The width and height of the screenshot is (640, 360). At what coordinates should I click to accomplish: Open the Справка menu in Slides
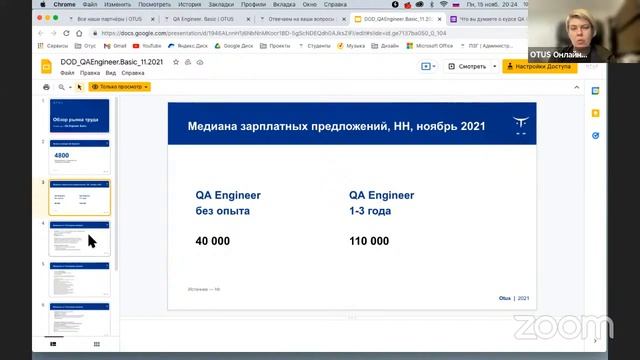pos(133,73)
